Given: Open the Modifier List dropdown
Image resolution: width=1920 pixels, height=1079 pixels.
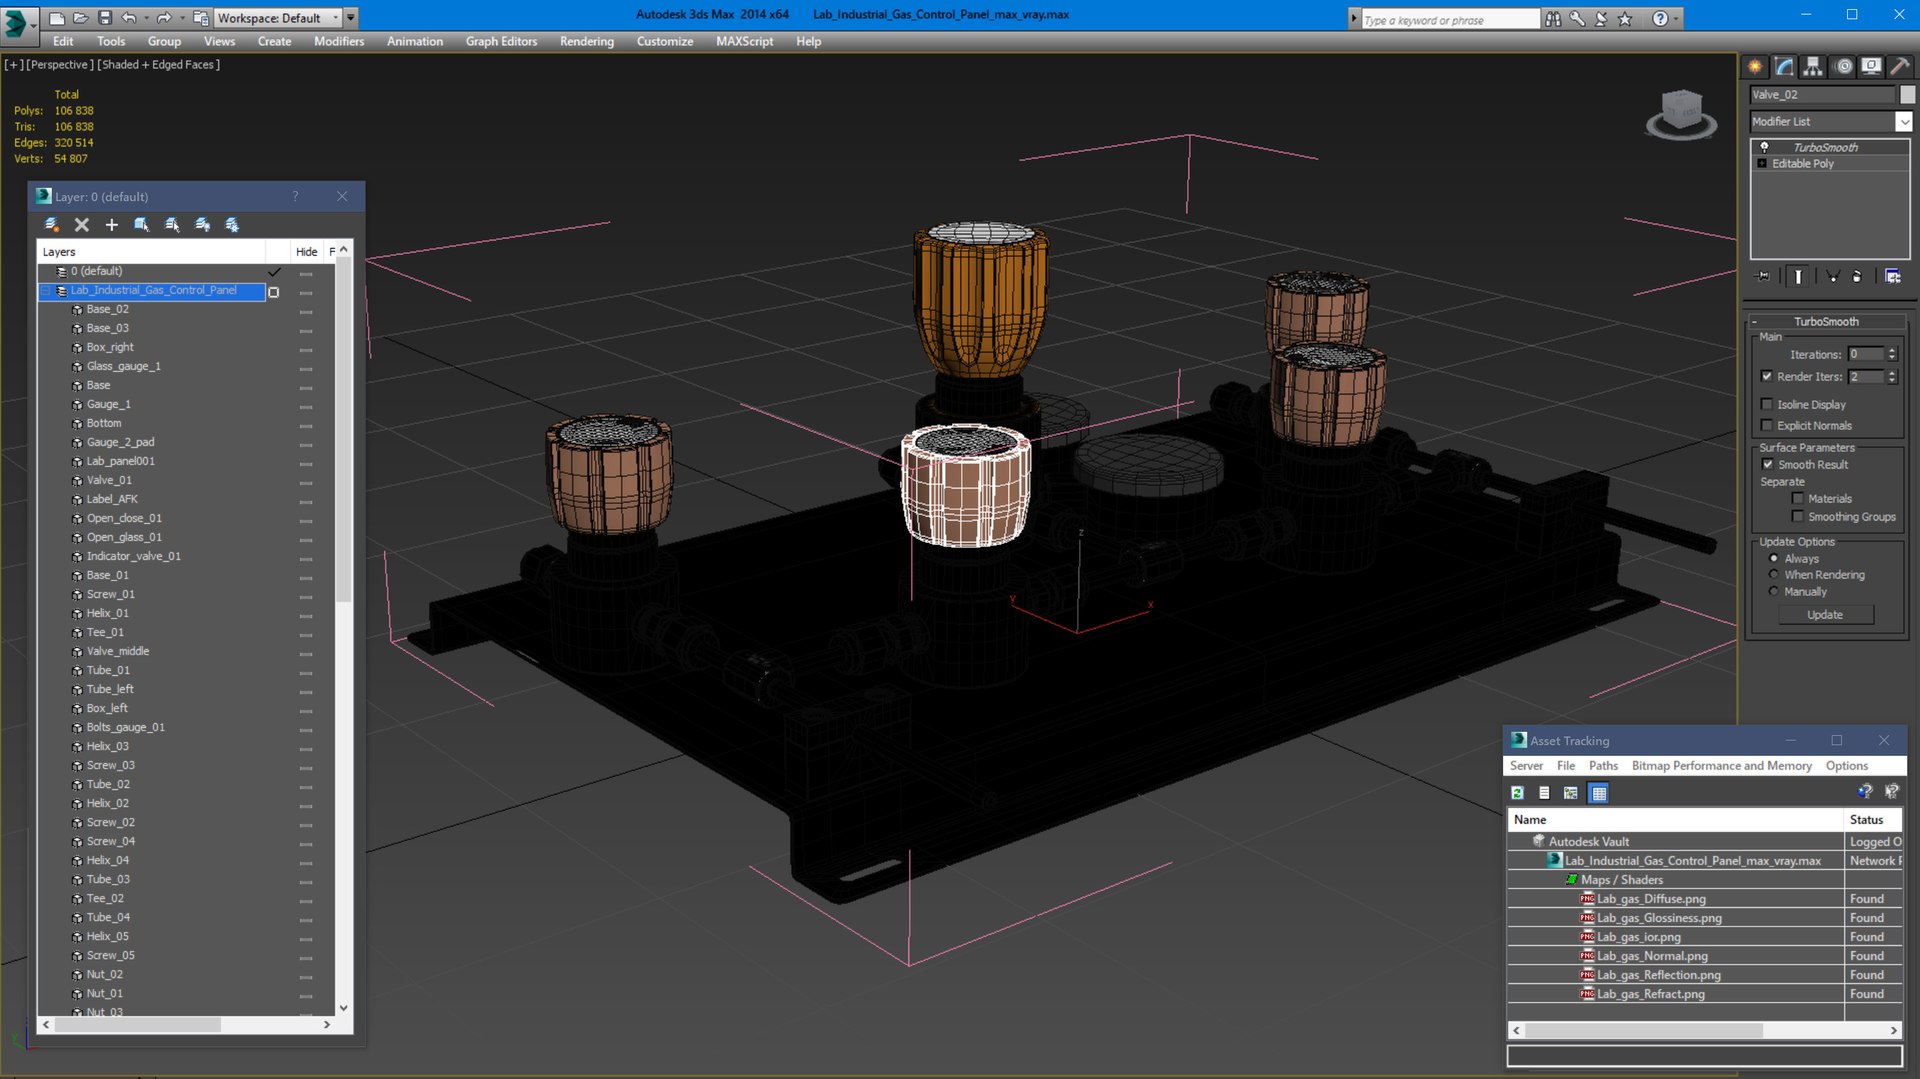Looking at the screenshot, I should coord(1903,122).
